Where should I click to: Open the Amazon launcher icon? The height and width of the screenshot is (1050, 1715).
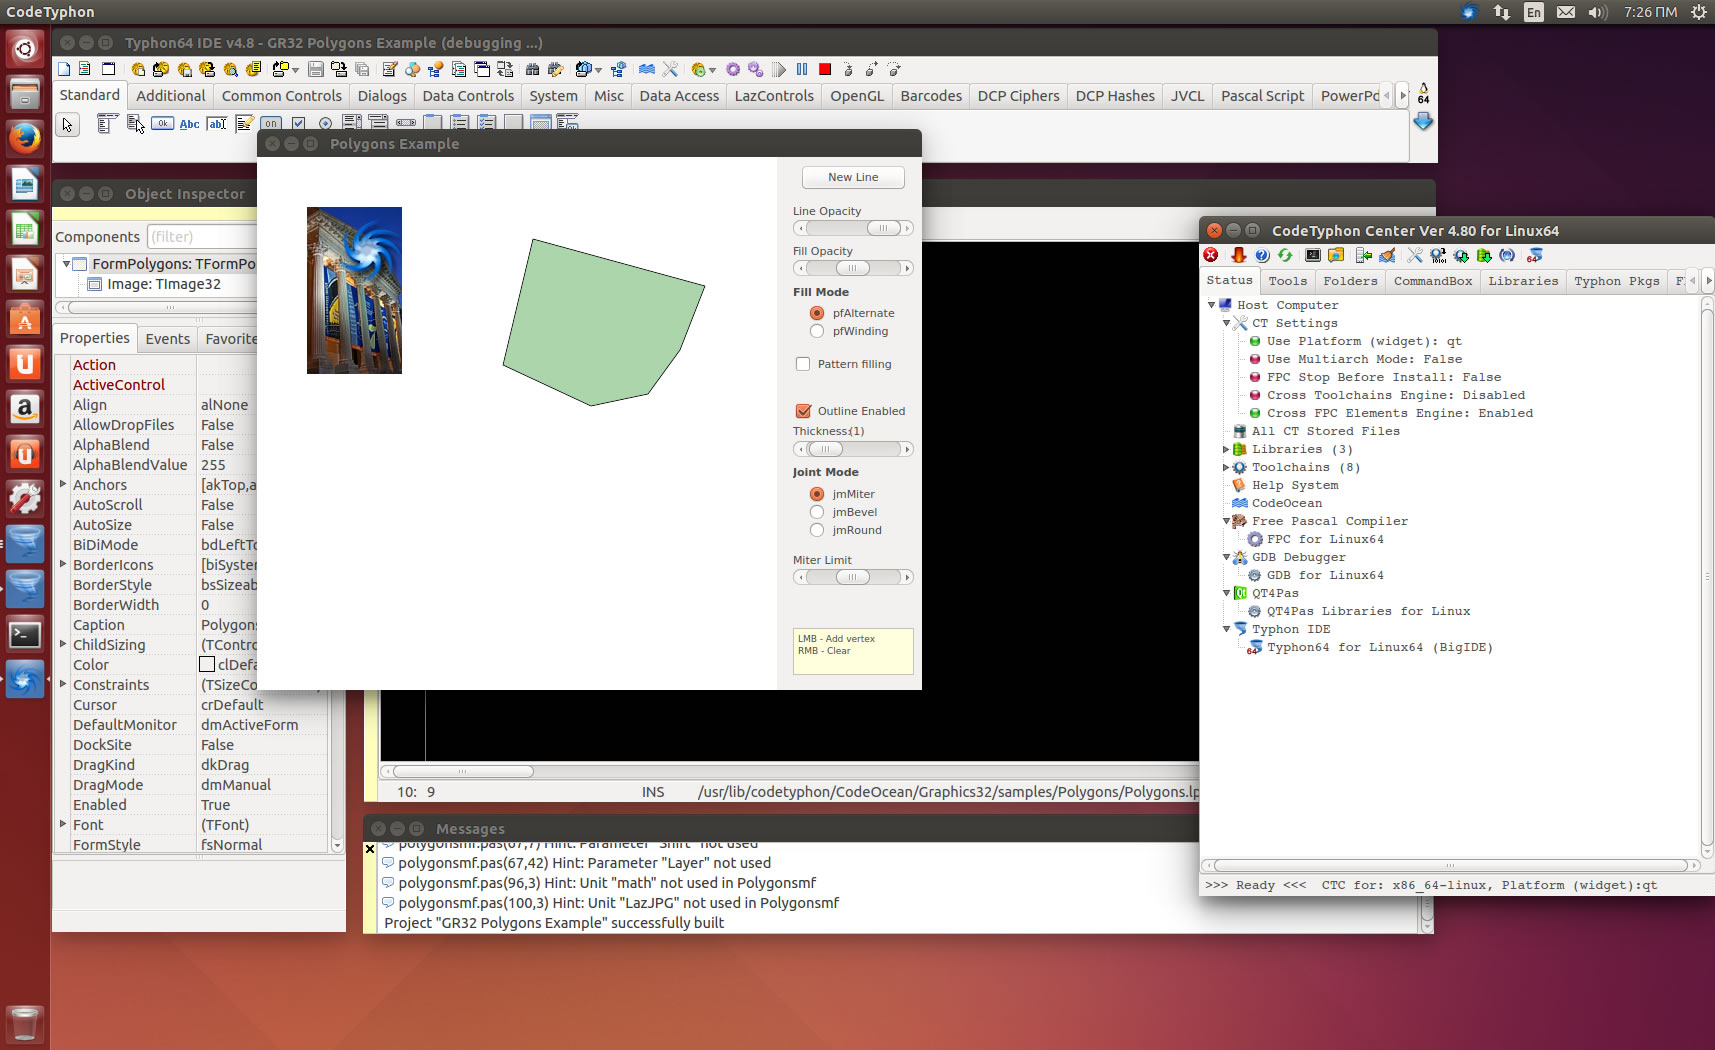25,409
